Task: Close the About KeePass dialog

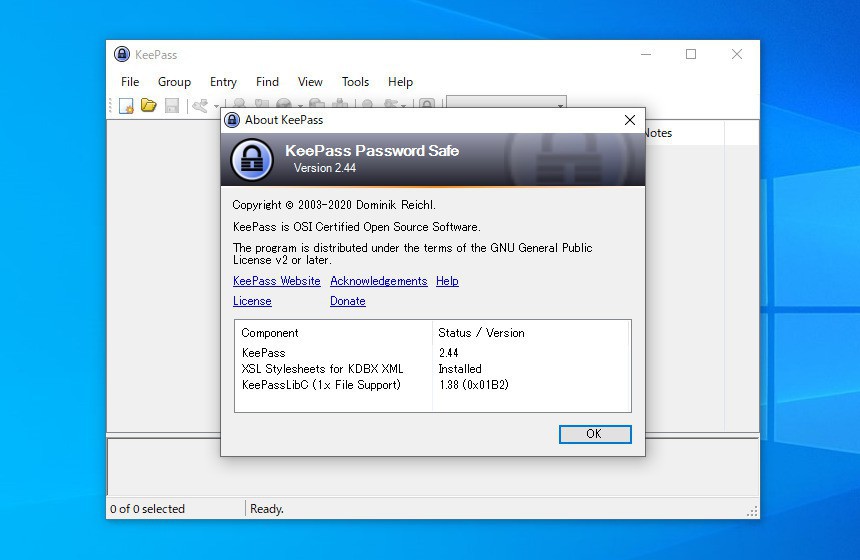Action: click(629, 120)
